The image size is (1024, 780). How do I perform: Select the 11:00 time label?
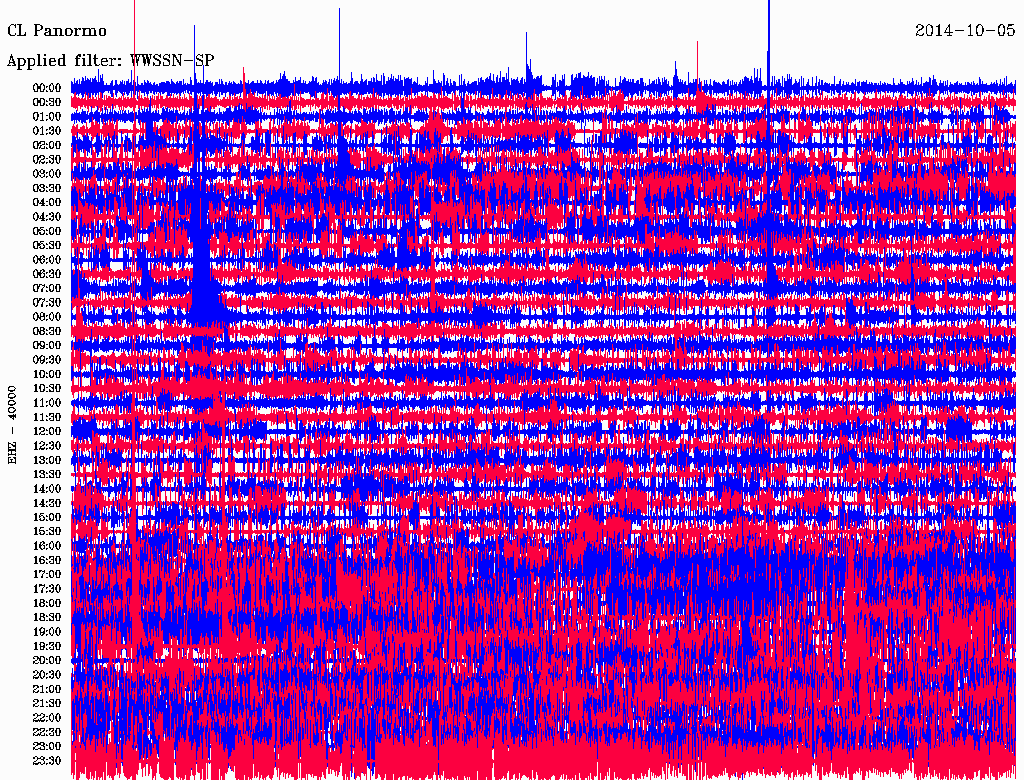pyautogui.click(x=47, y=402)
